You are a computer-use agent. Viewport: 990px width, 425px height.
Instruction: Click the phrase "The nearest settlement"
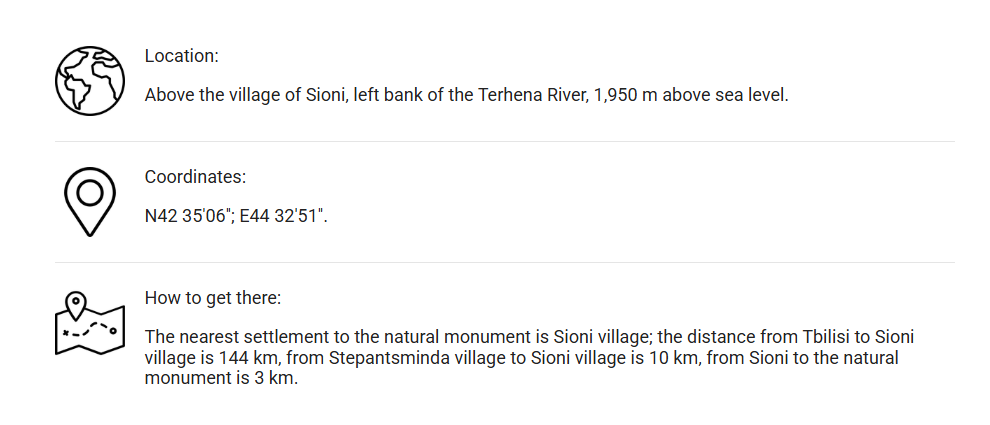click(230, 337)
